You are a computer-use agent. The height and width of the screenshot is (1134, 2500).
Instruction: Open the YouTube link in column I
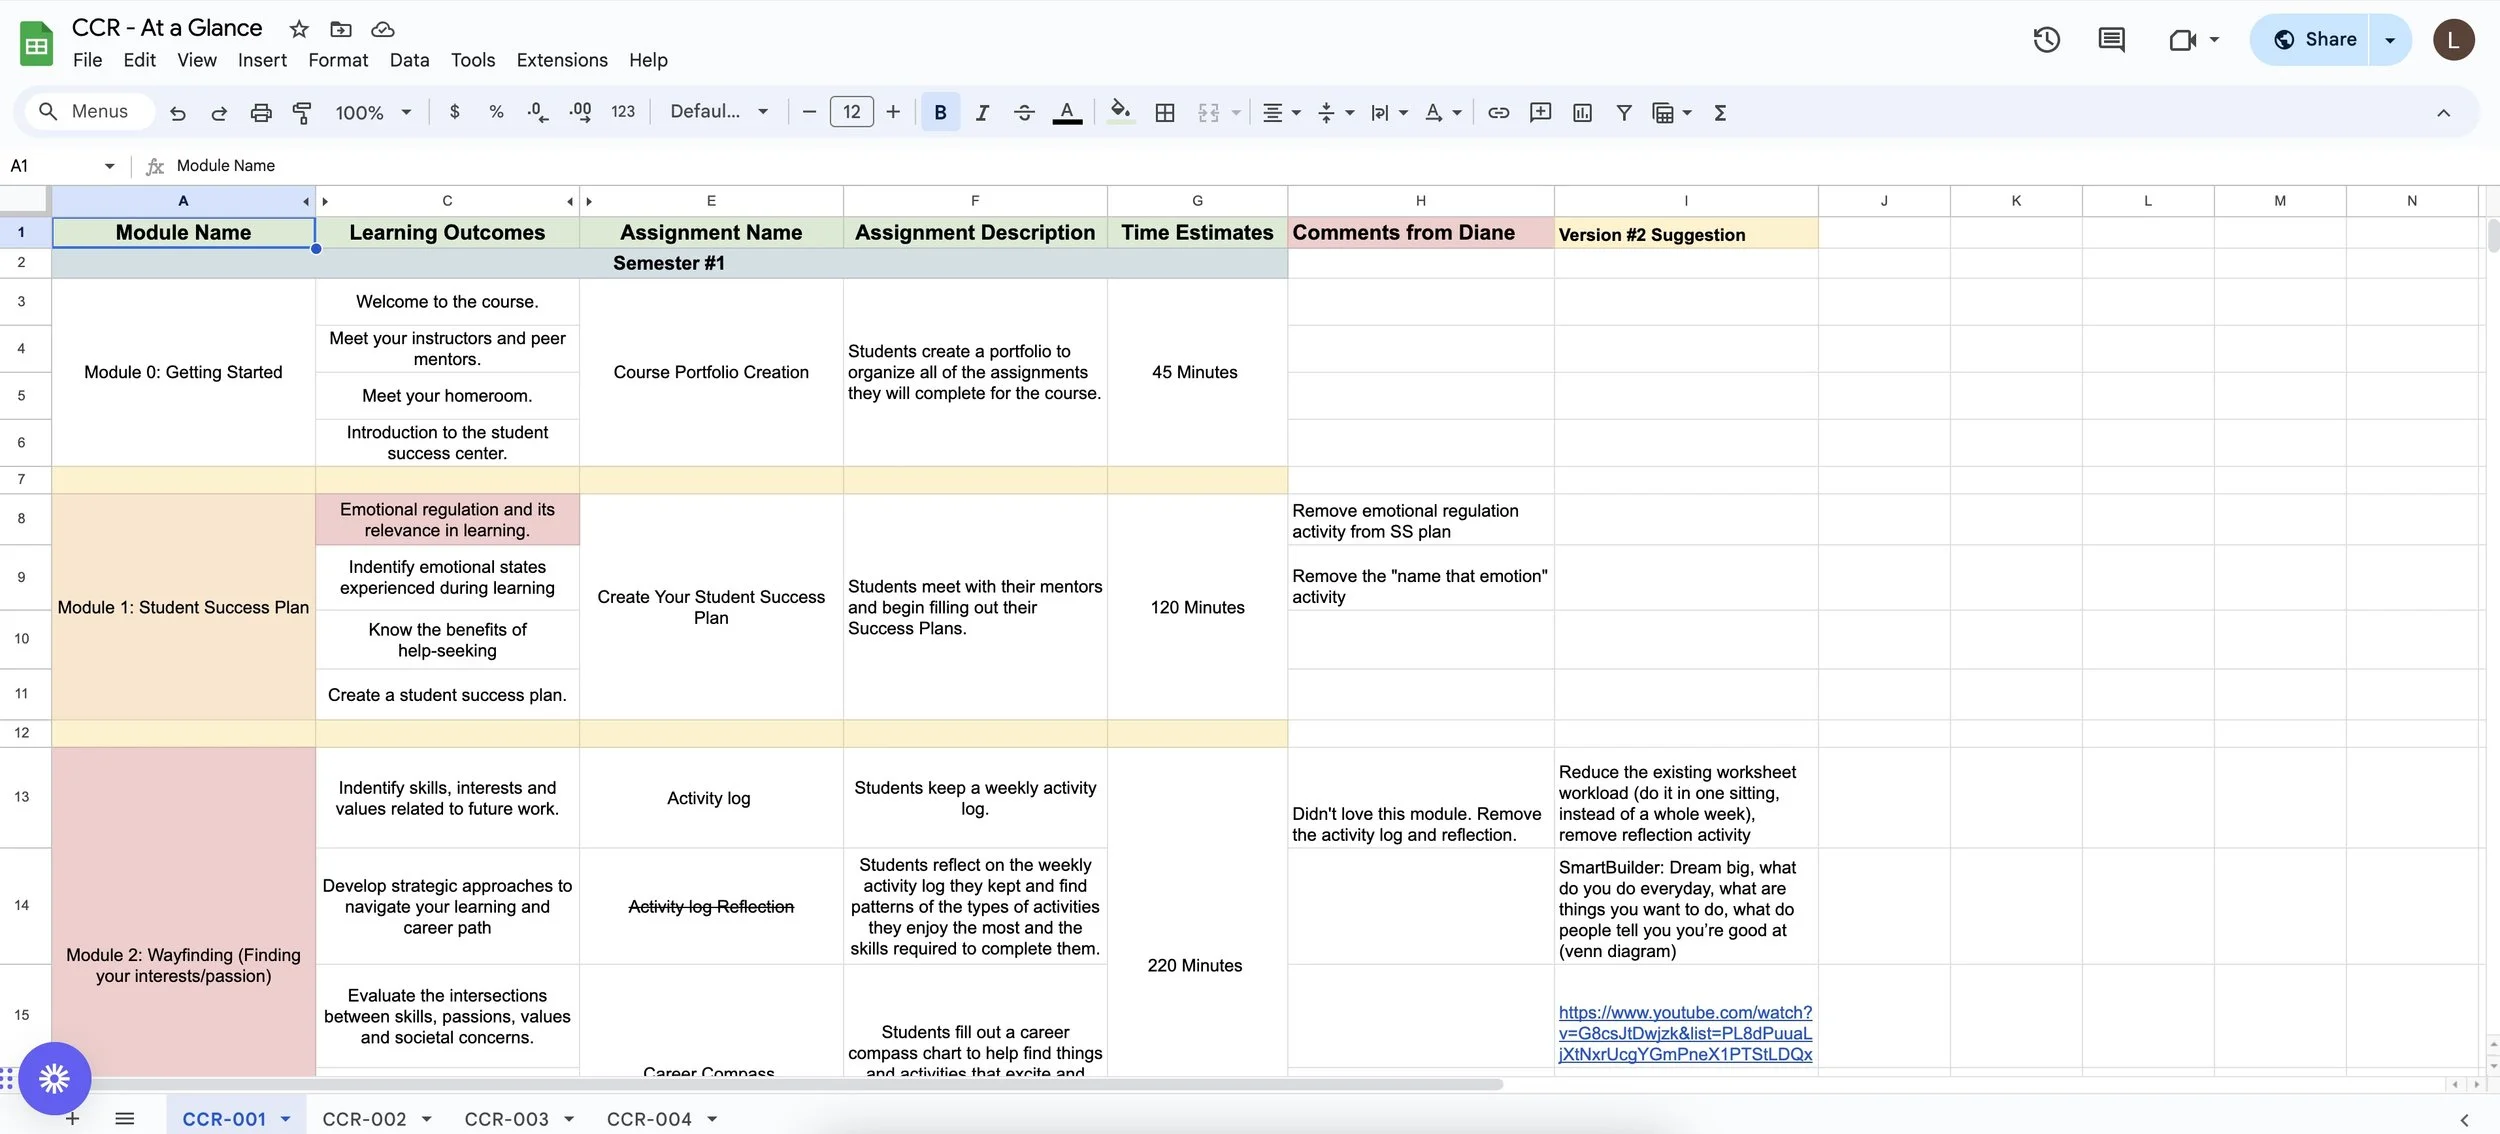[1685, 1033]
